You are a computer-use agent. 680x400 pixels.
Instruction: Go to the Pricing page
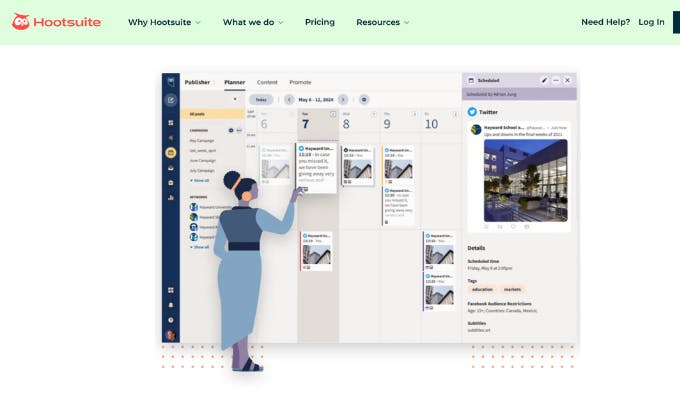pos(320,22)
